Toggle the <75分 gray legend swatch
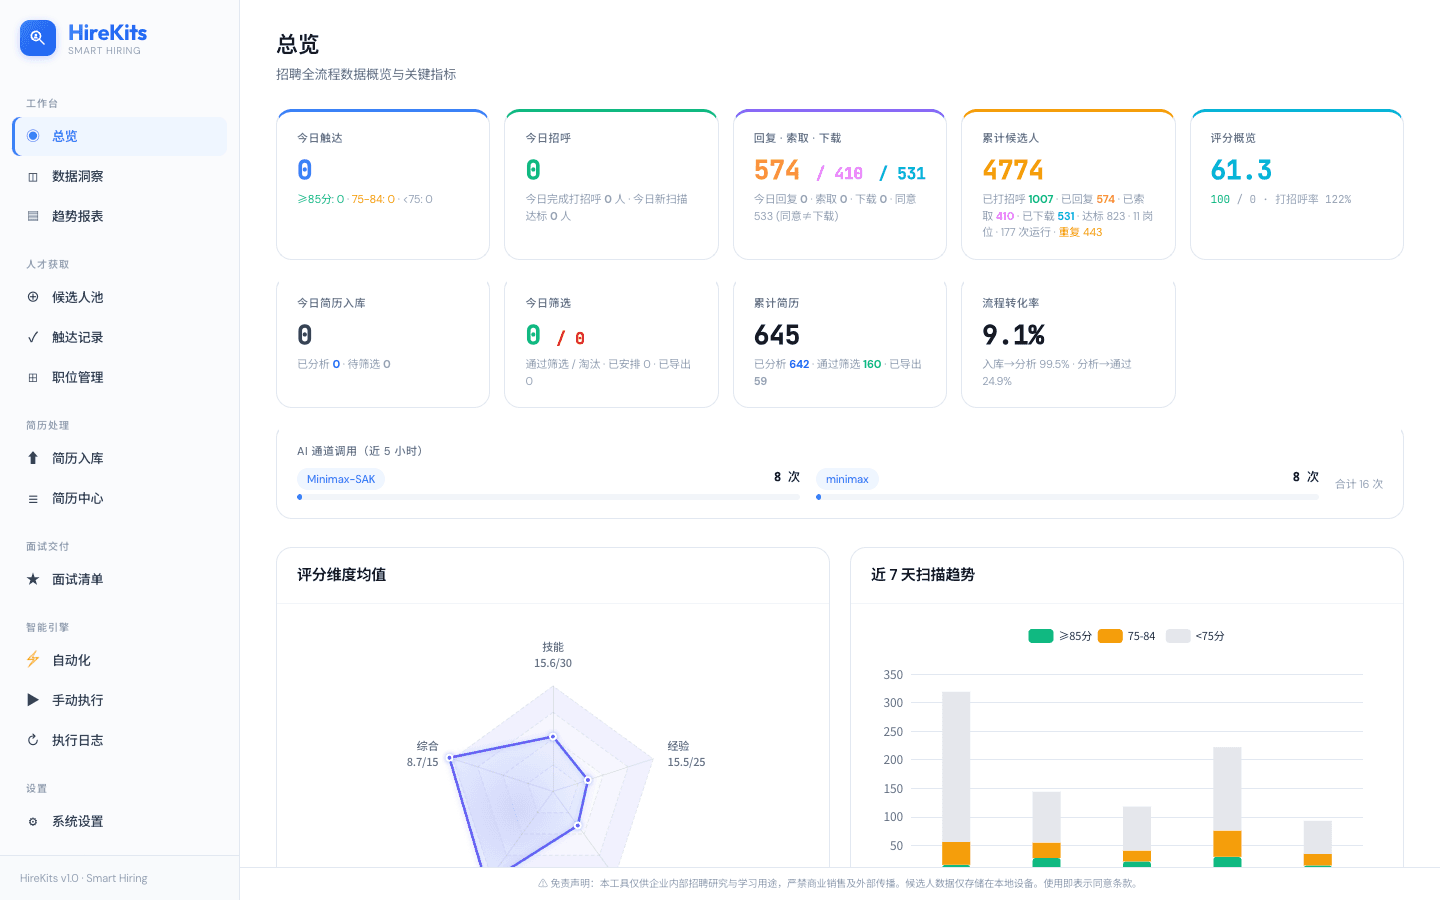1440x900 pixels. pyautogui.click(x=1178, y=636)
